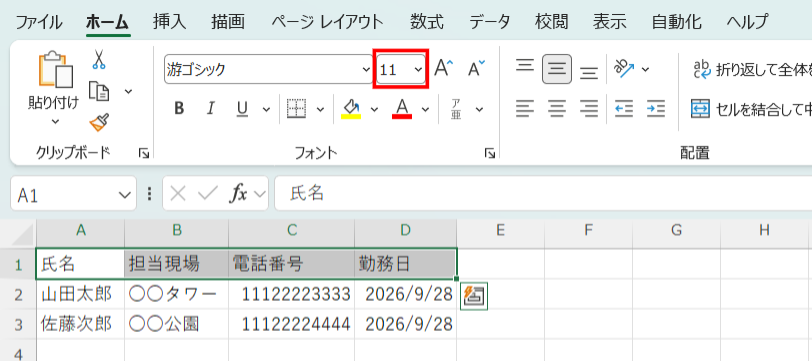Expand the font size dropdown arrow
The width and height of the screenshot is (812, 361).
pos(418,69)
